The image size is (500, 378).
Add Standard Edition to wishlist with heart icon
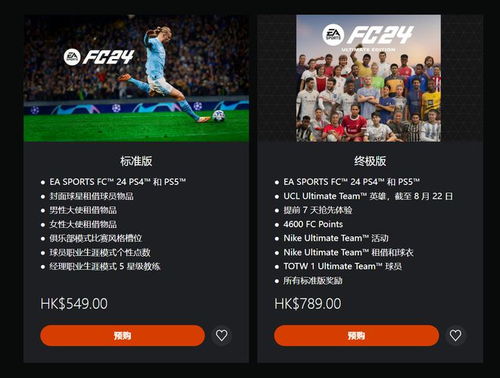pyautogui.click(x=222, y=335)
